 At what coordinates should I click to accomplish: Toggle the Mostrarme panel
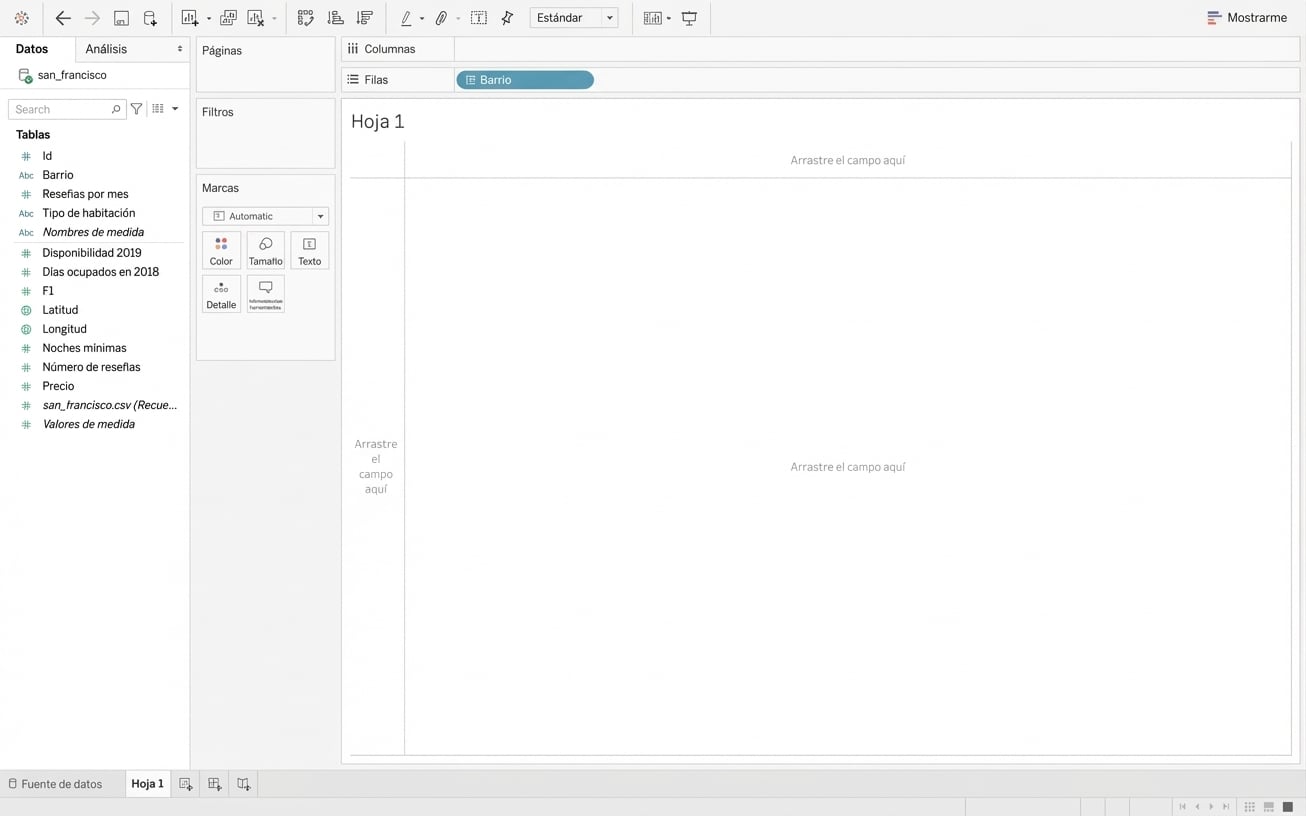pyautogui.click(x=1246, y=18)
